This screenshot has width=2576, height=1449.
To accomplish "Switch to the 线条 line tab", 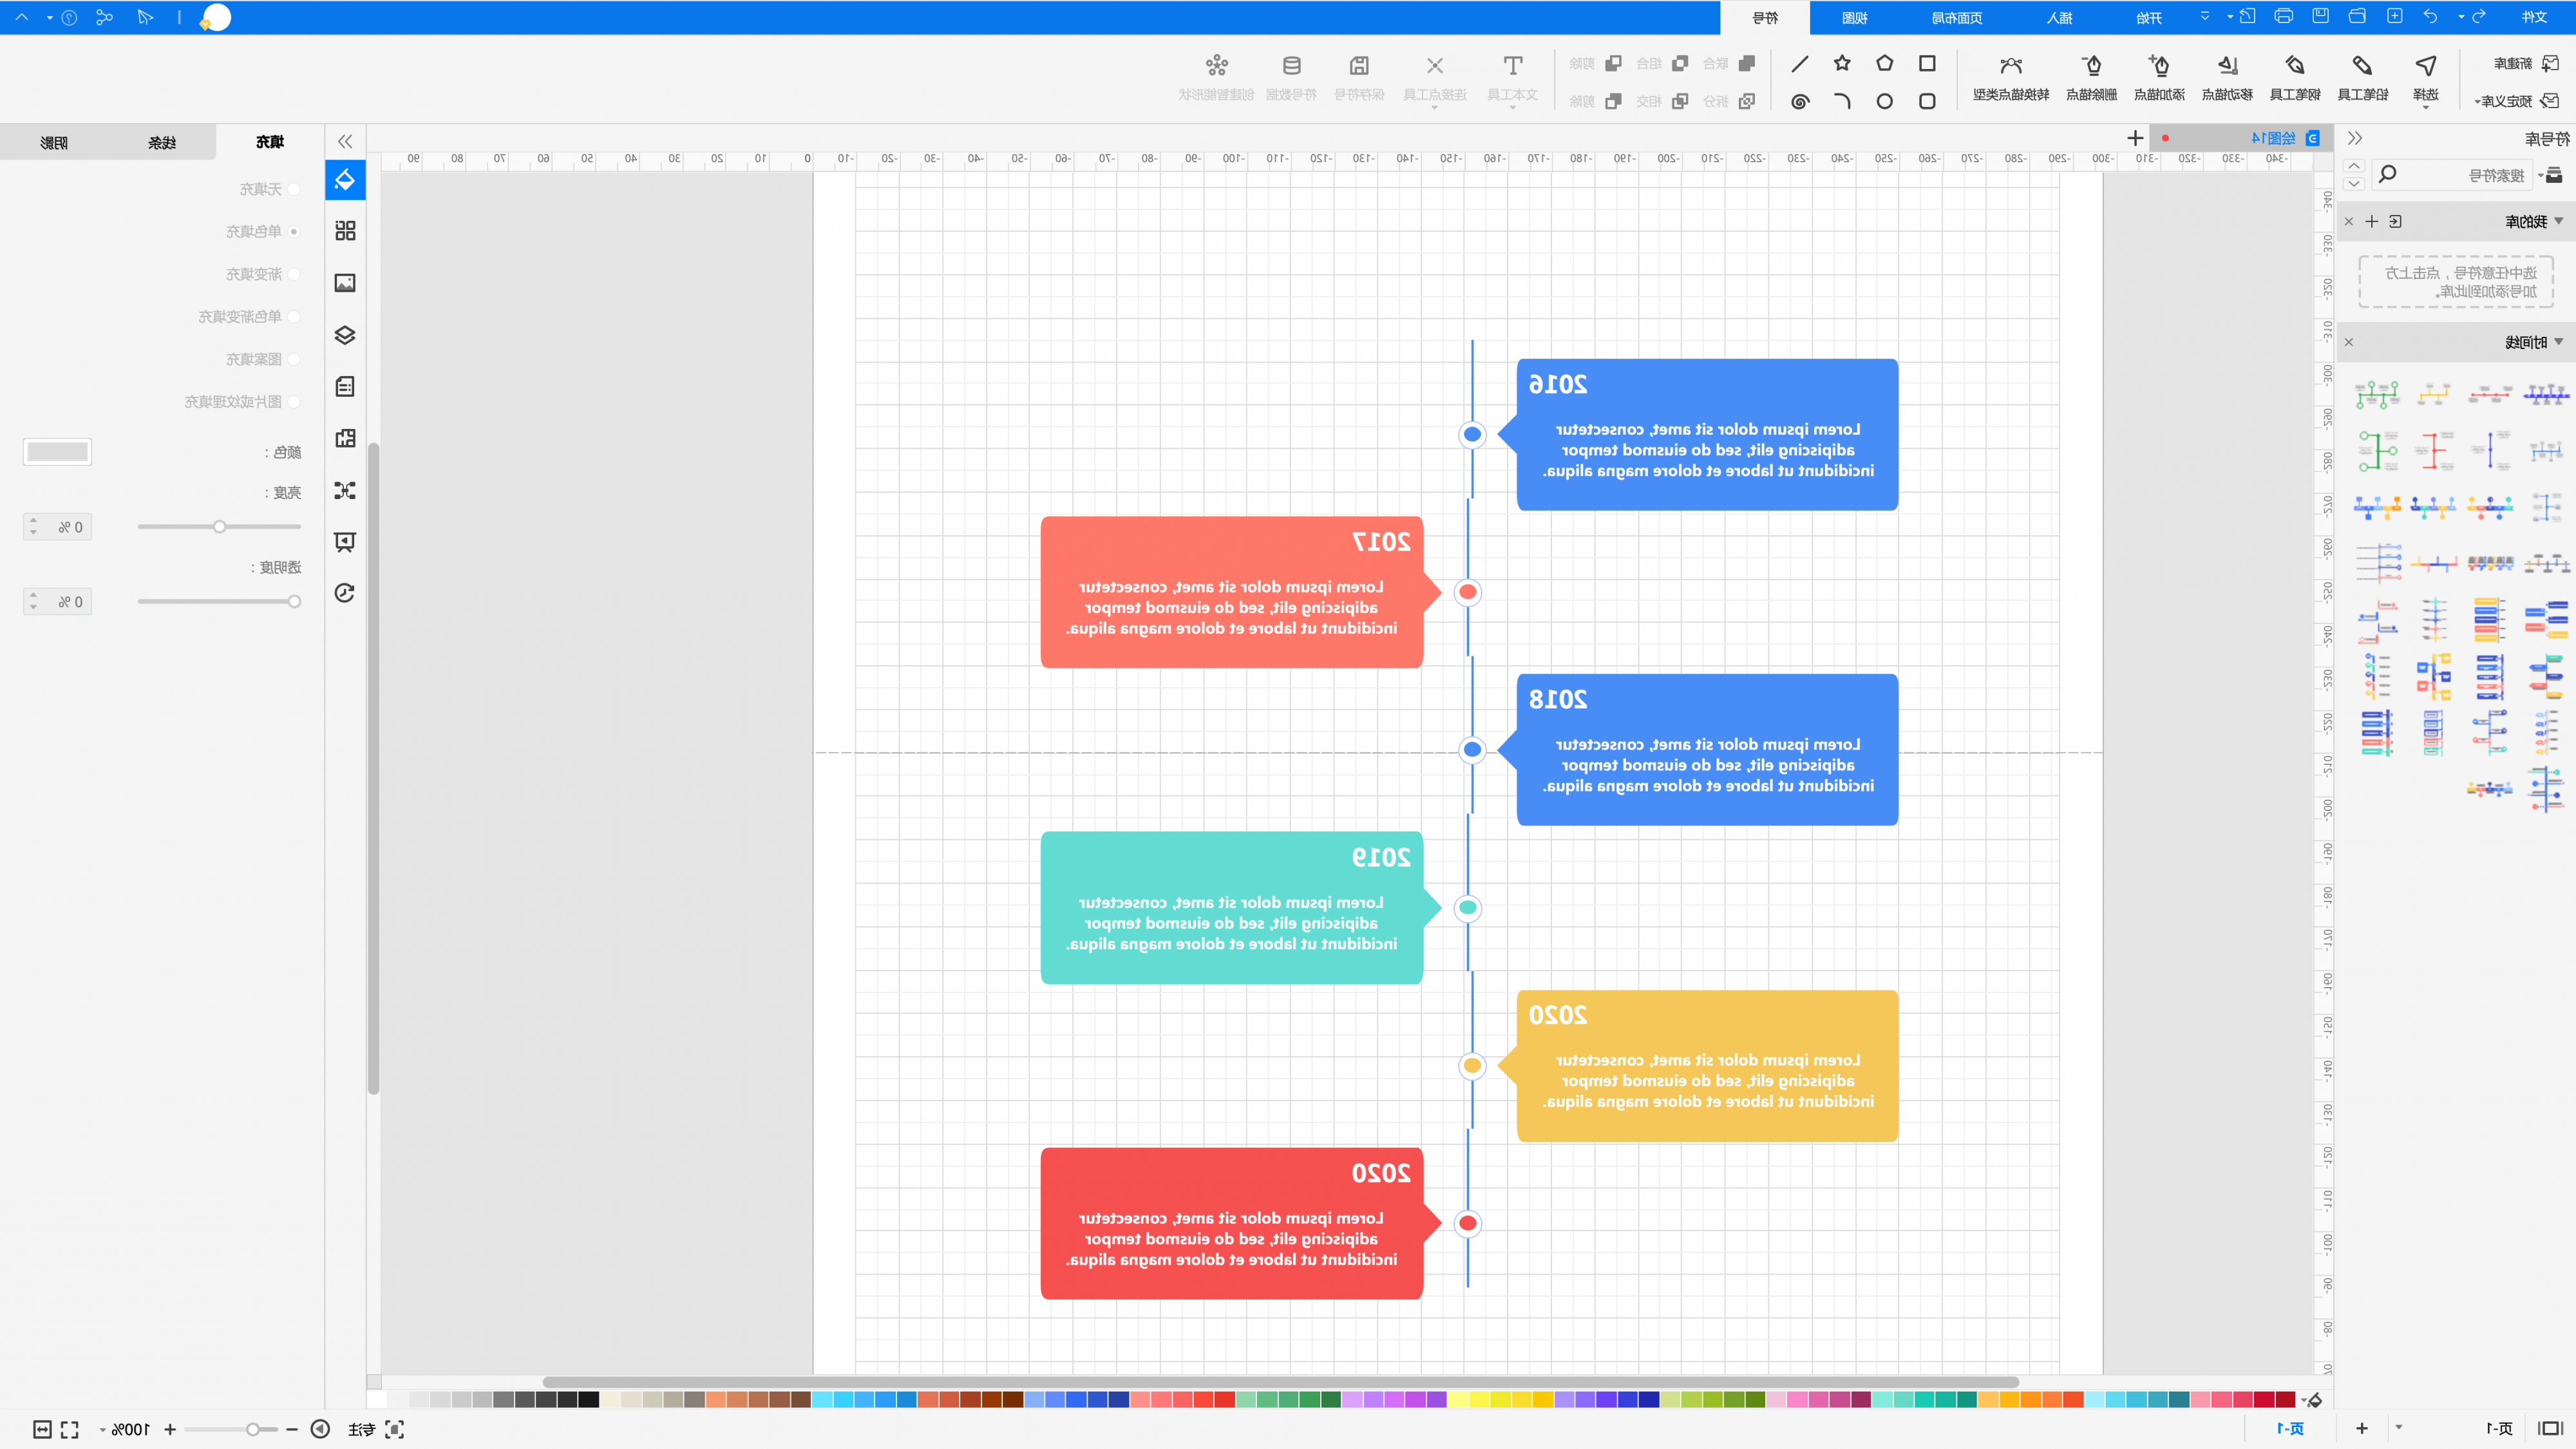I will pos(162,142).
